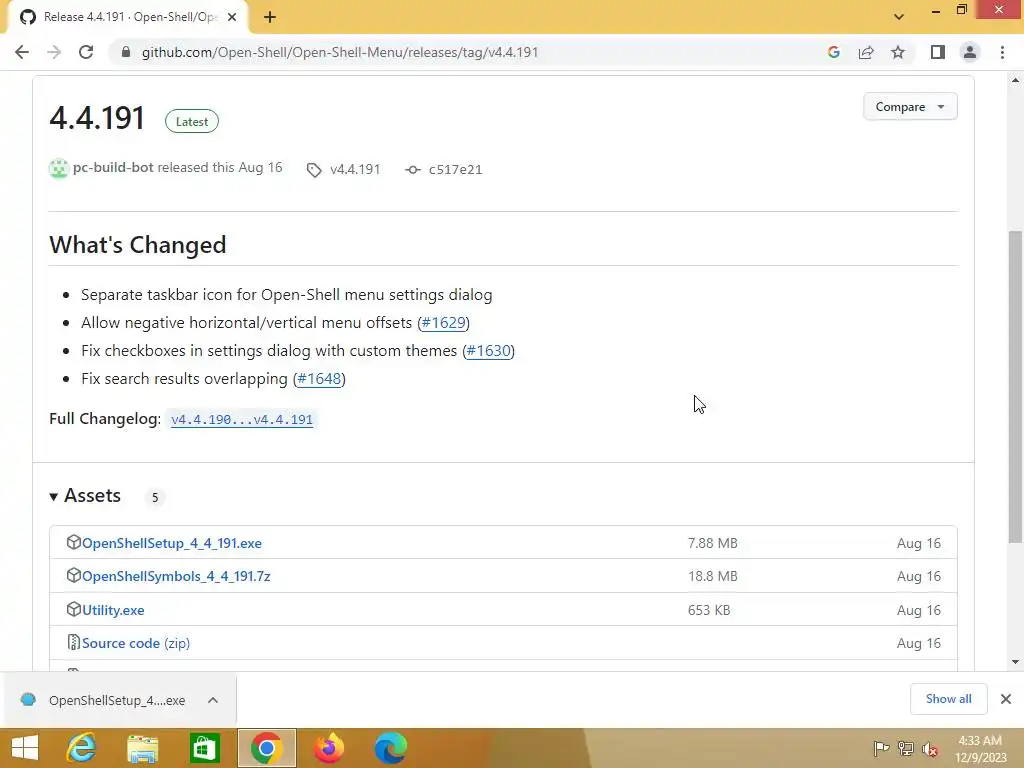Click the What's Changed heading
1024x768 pixels.
(138, 245)
